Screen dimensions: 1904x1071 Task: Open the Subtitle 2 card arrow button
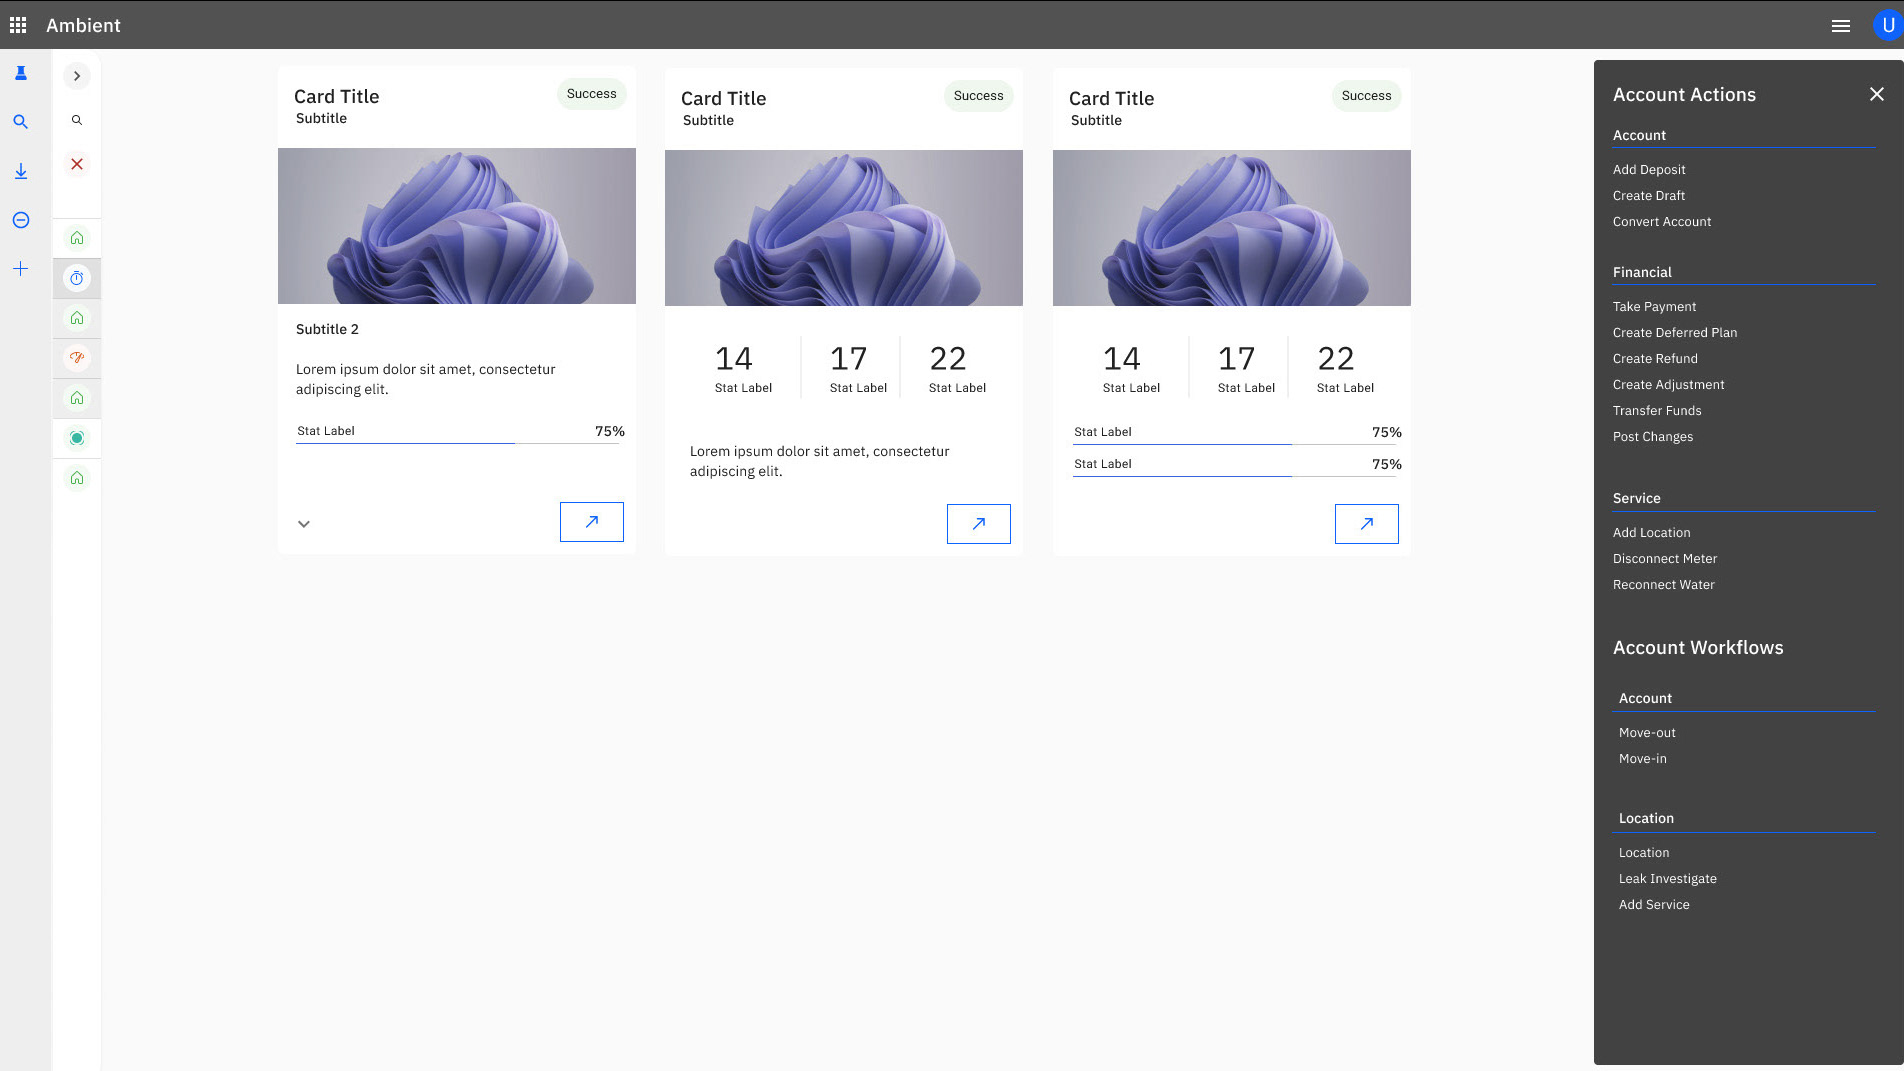click(592, 522)
